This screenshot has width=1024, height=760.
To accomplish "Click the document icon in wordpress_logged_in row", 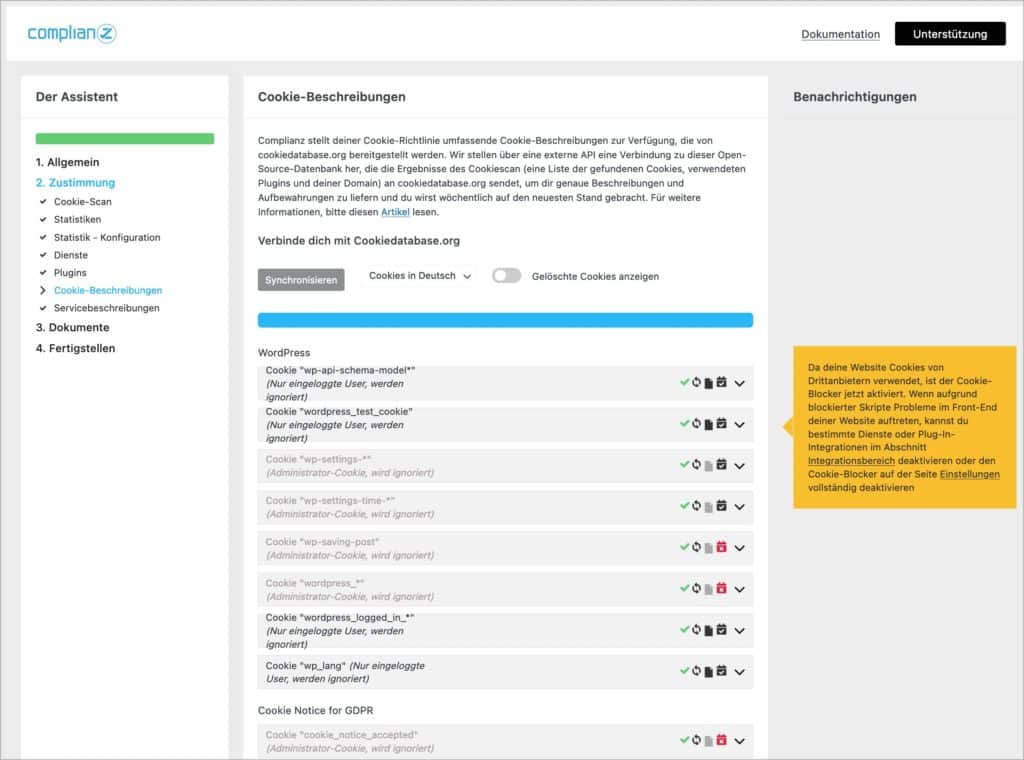I will click(709, 631).
